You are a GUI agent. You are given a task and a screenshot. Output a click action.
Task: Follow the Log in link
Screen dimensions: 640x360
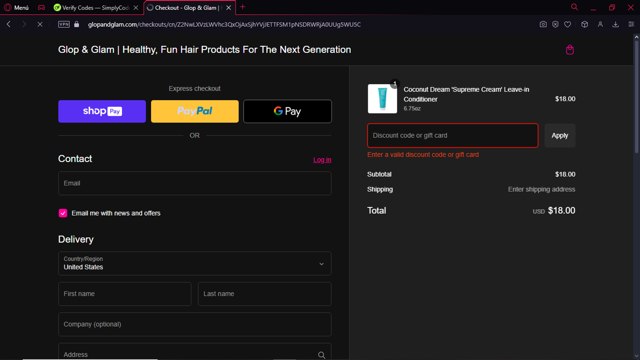[x=322, y=160]
